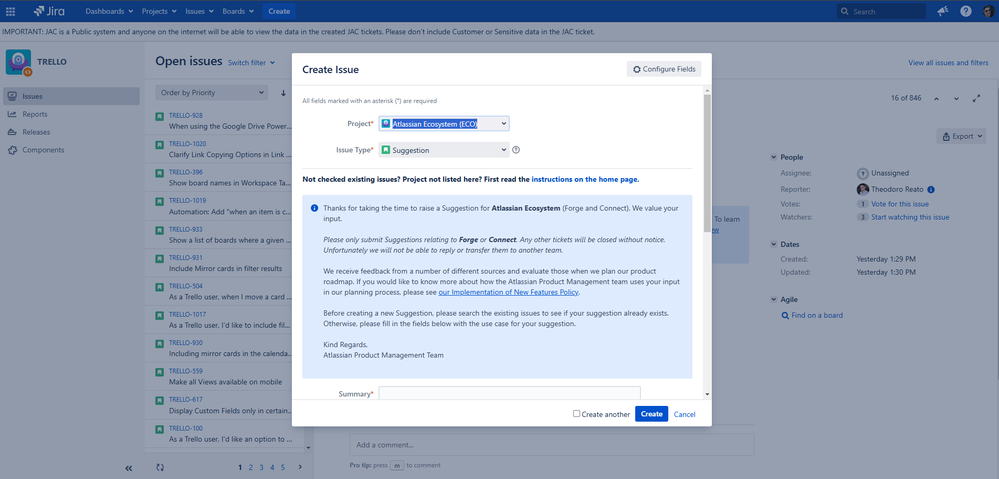Open instructions on the home page link
The image size is (999, 479).
tap(585, 180)
